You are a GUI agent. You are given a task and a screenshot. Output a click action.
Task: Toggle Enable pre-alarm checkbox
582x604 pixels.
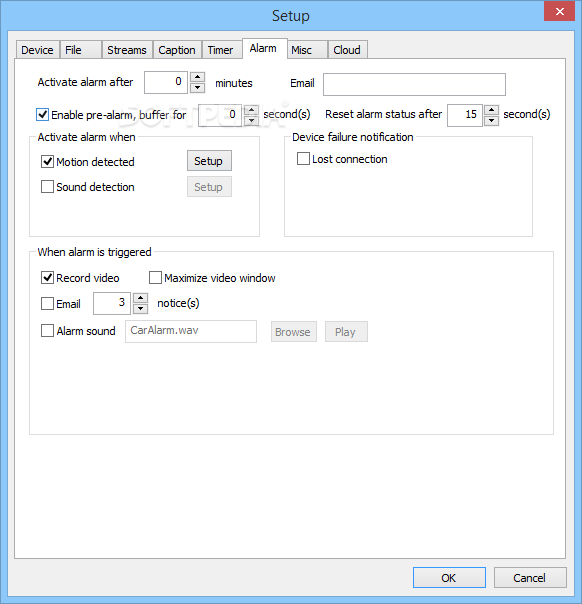point(42,115)
